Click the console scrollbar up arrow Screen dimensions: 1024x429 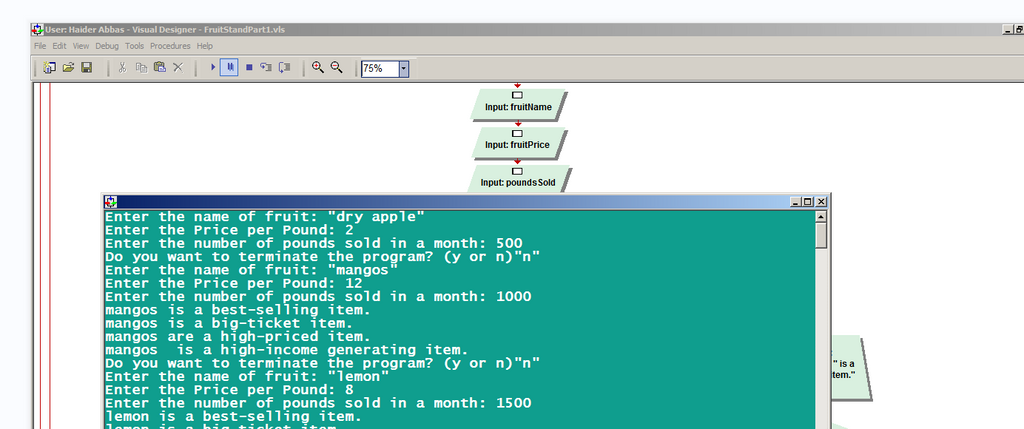(821, 216)
